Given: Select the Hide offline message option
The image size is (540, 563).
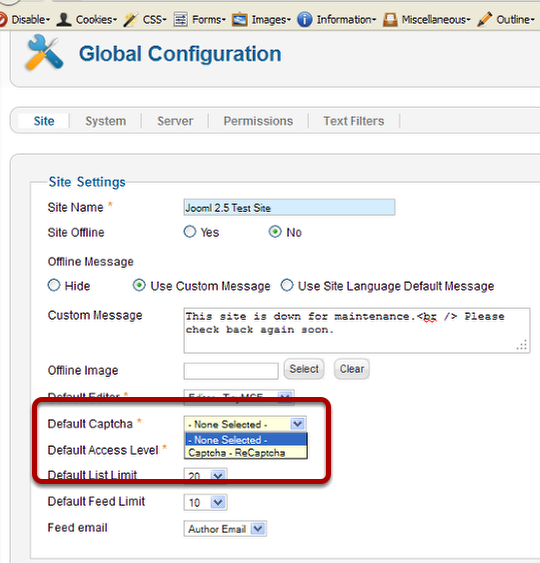Looking at the screenshot, I should pyautogui.click(x=54, y=285).
